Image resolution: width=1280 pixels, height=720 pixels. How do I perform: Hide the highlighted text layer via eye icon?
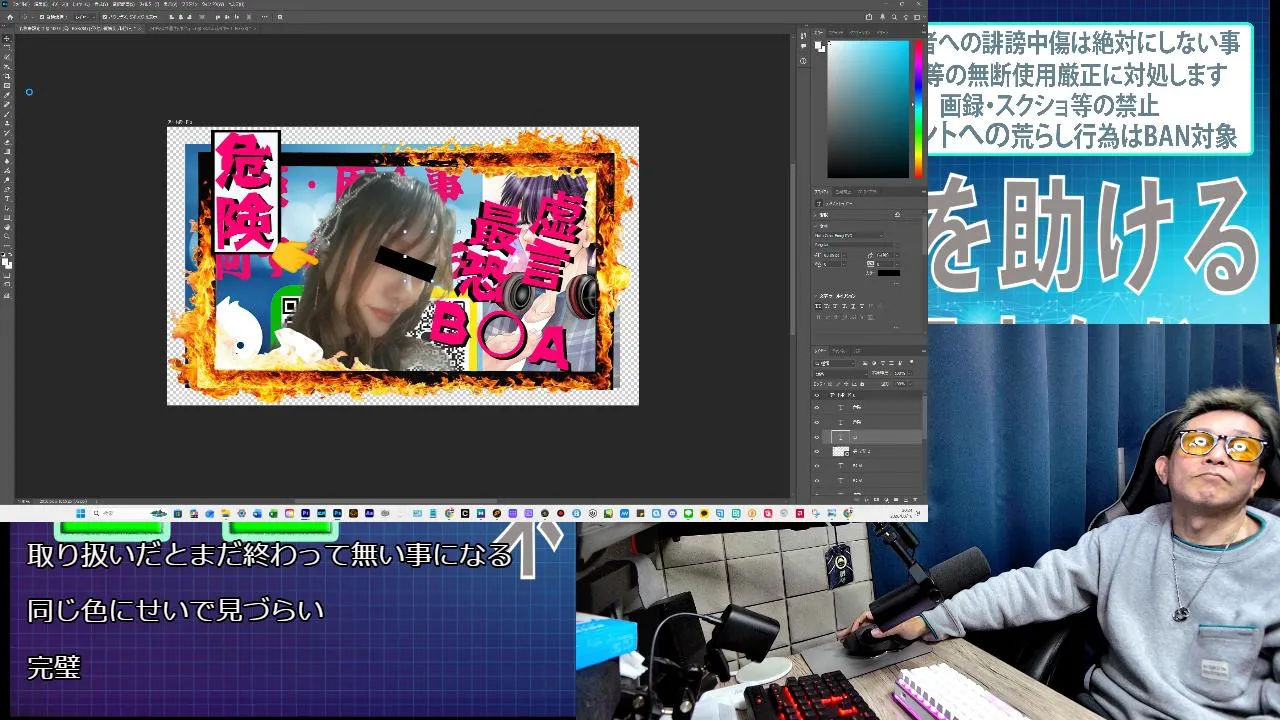pyautogui.click(x=817, y=437)
